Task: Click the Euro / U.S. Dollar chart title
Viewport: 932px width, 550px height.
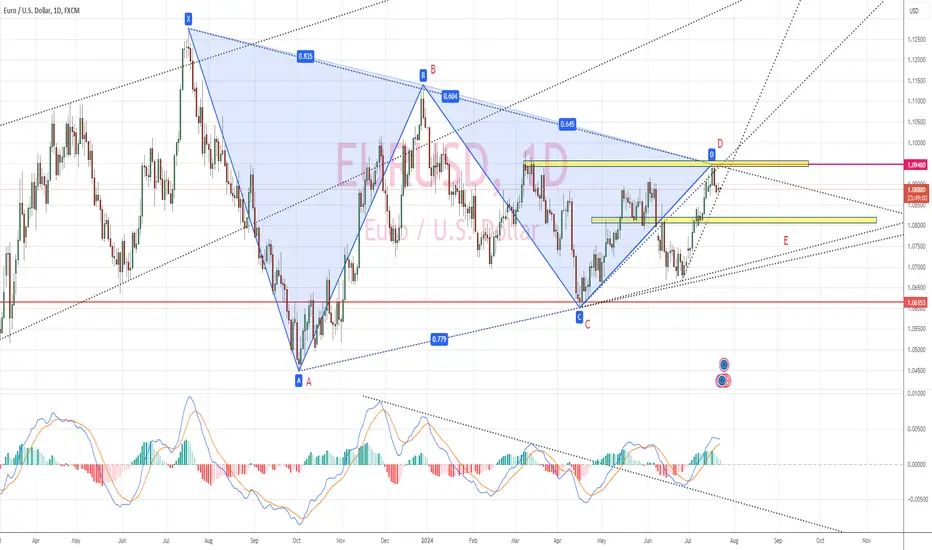Action: pos(41,11)
